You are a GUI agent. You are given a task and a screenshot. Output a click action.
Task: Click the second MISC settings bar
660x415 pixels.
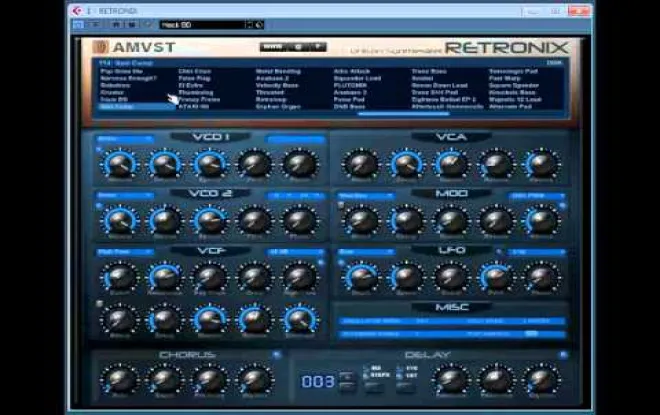[452, 334]
